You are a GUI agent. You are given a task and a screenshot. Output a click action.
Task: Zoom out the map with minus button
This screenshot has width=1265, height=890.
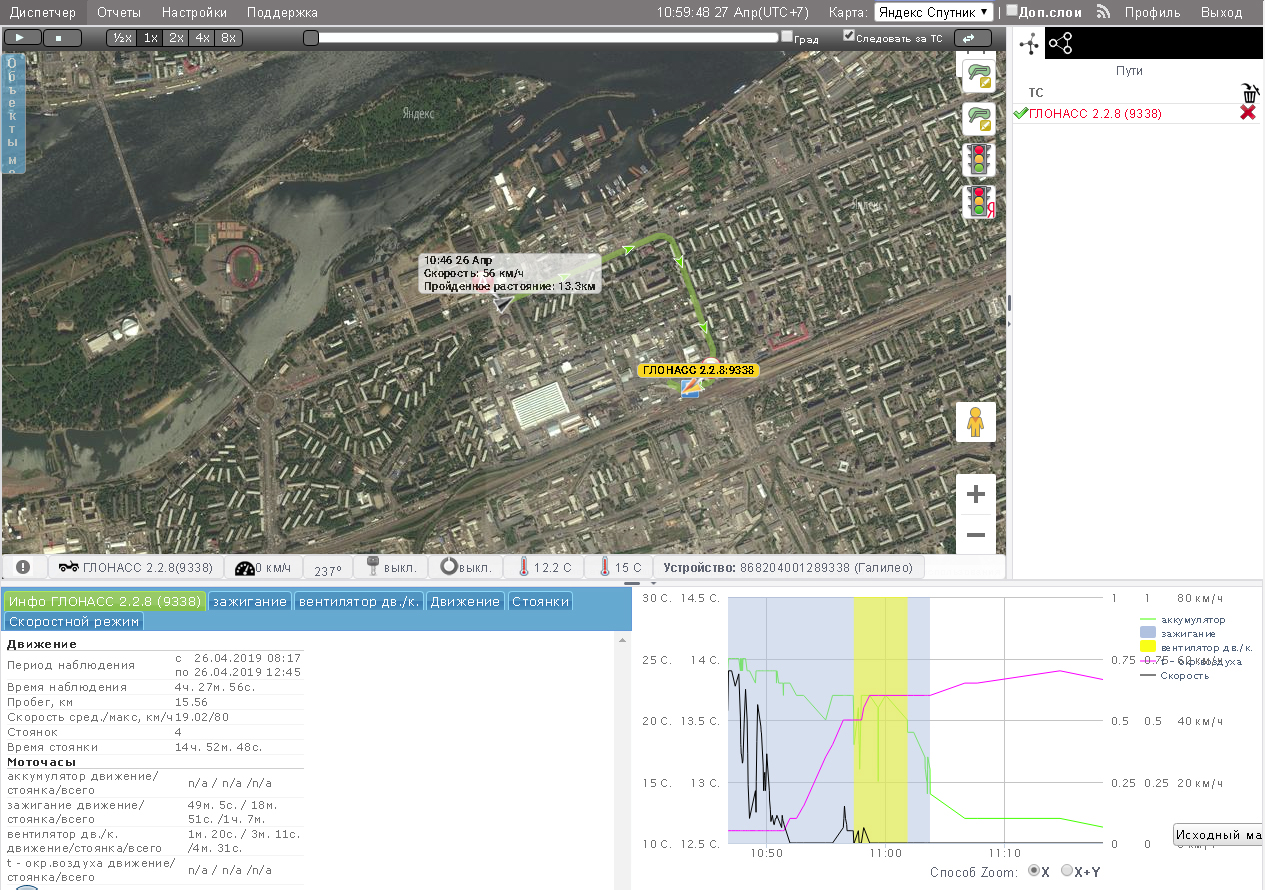pyautogui.click(x=976, y=535)
